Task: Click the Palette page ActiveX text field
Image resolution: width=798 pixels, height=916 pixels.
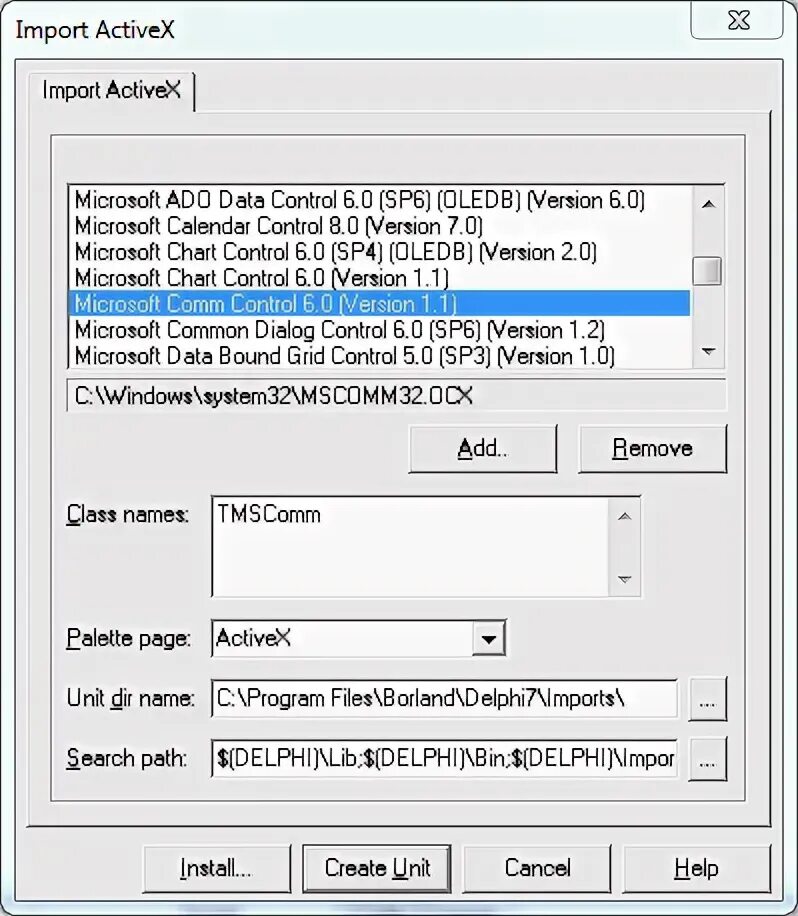Action: point(342,639)
